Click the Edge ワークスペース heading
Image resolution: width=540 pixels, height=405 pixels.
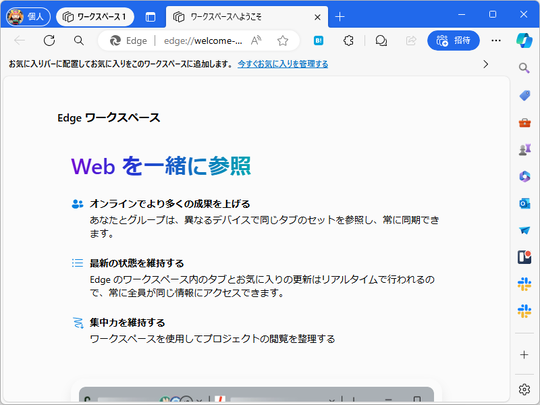[x=109, y=118]
